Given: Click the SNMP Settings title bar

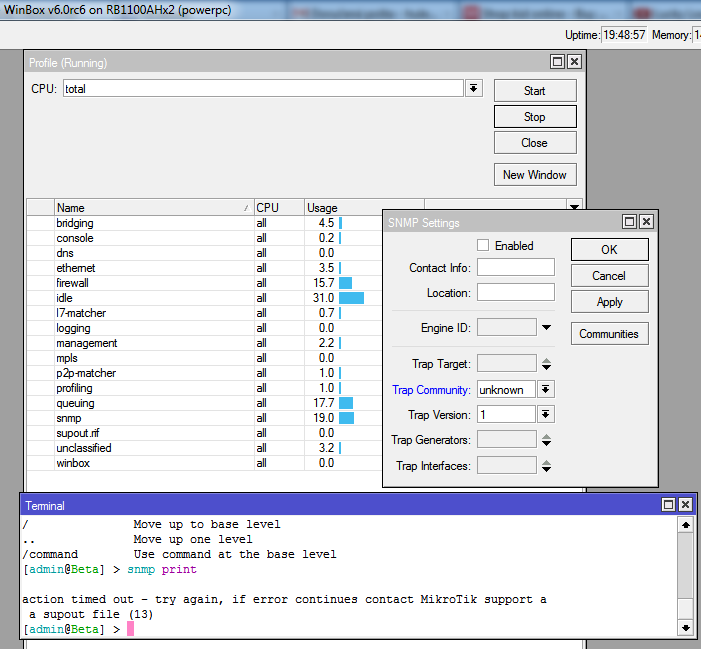Looking at the screenshot, I should coord(502,222).
